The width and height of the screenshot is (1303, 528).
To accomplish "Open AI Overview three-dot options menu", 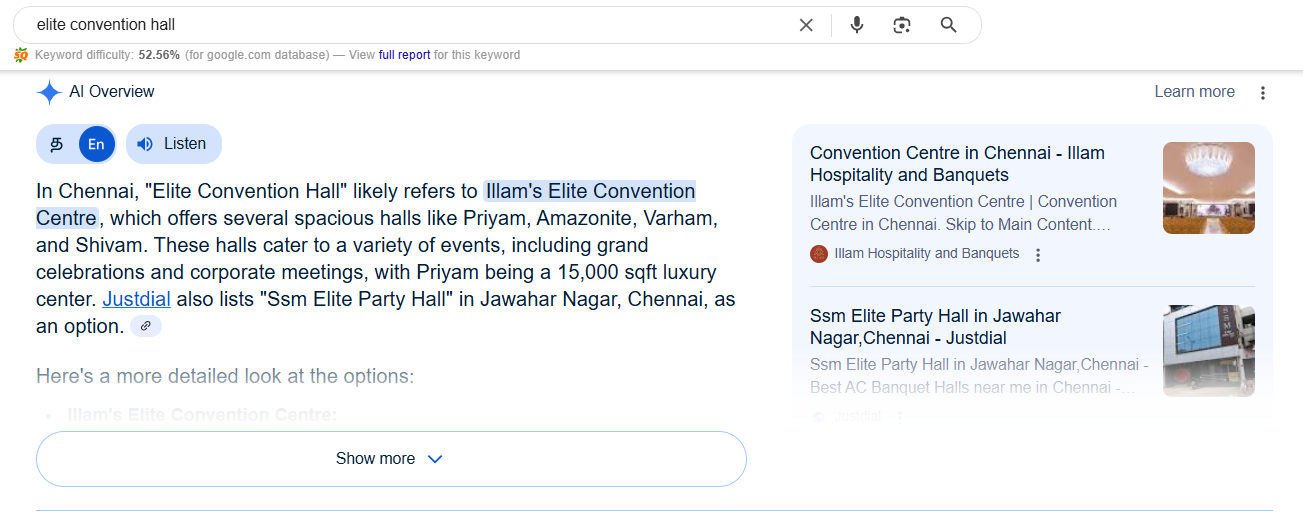I will [1263, 93].
